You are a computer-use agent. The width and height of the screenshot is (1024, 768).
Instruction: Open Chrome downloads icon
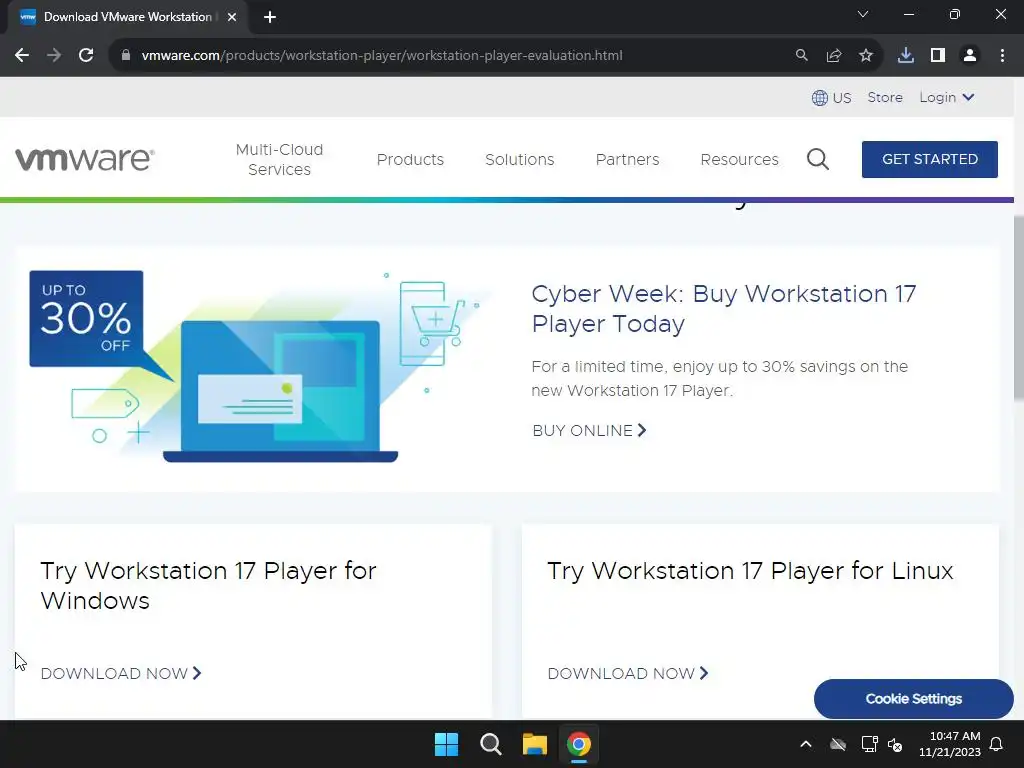tap(906, 56)
